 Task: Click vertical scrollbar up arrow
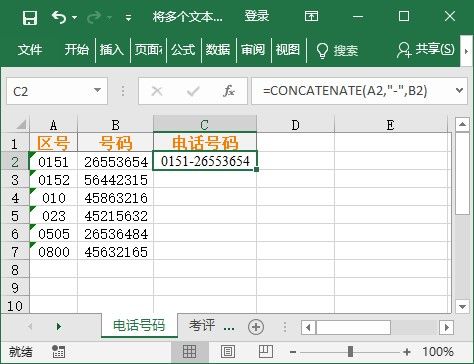pos(462,125)
